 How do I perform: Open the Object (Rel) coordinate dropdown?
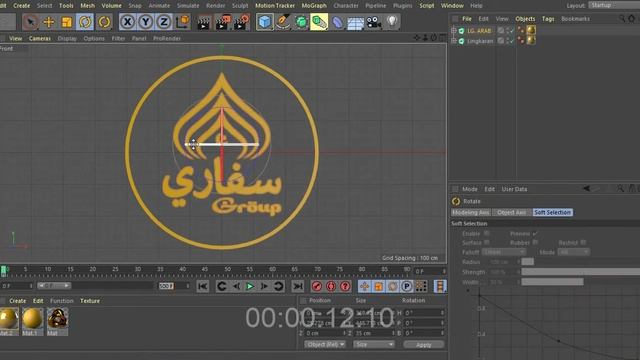tap(325, 344)
